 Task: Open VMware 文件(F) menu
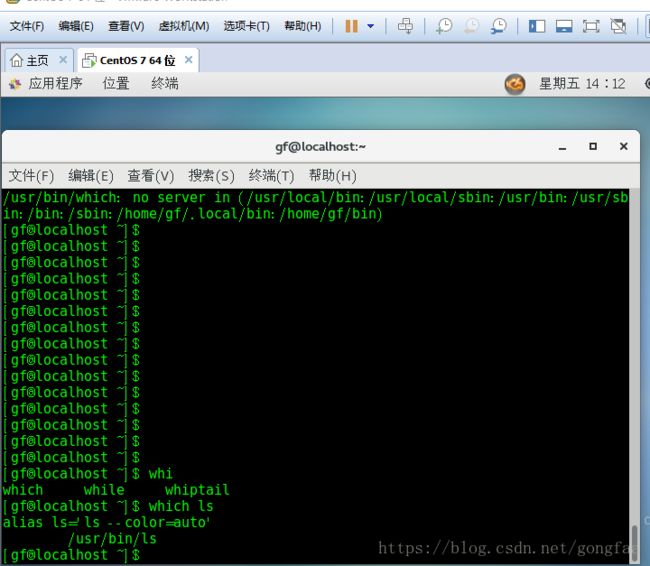27,26
